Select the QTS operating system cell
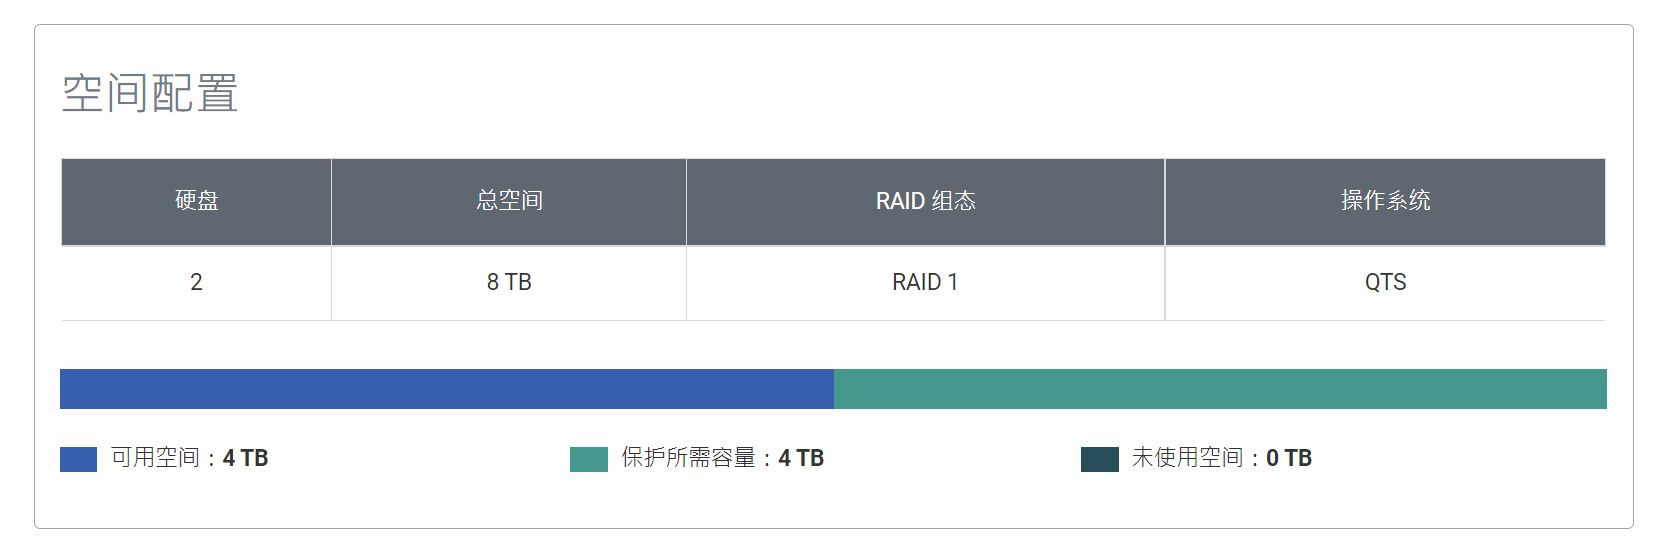The width and height of the screenshot is (1667, 558). (x=1385, y=282)
